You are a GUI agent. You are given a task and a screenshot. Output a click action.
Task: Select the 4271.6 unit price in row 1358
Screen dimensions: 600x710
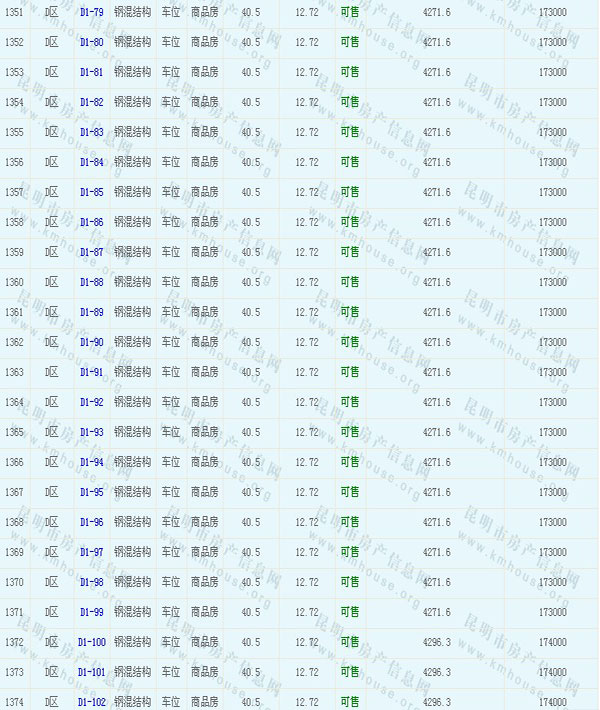[436, 222]
